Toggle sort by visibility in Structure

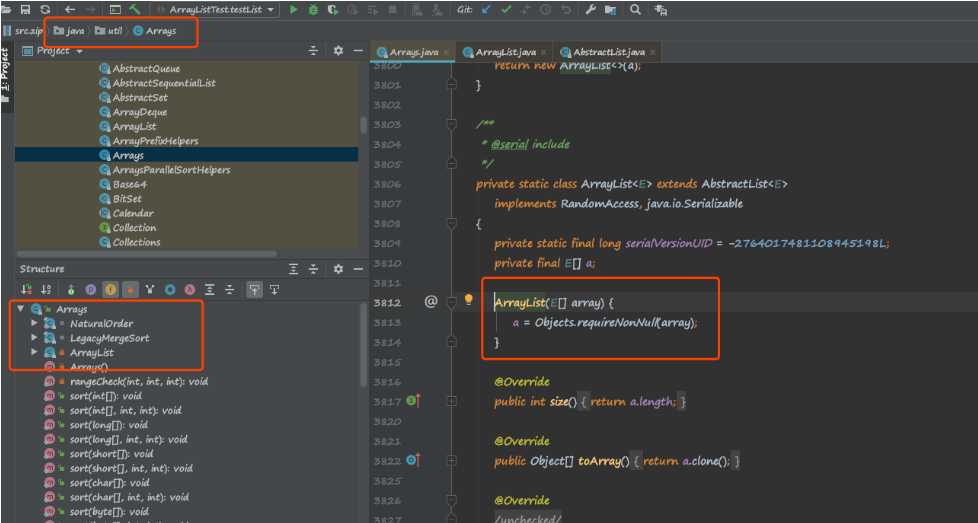[26, 289]
